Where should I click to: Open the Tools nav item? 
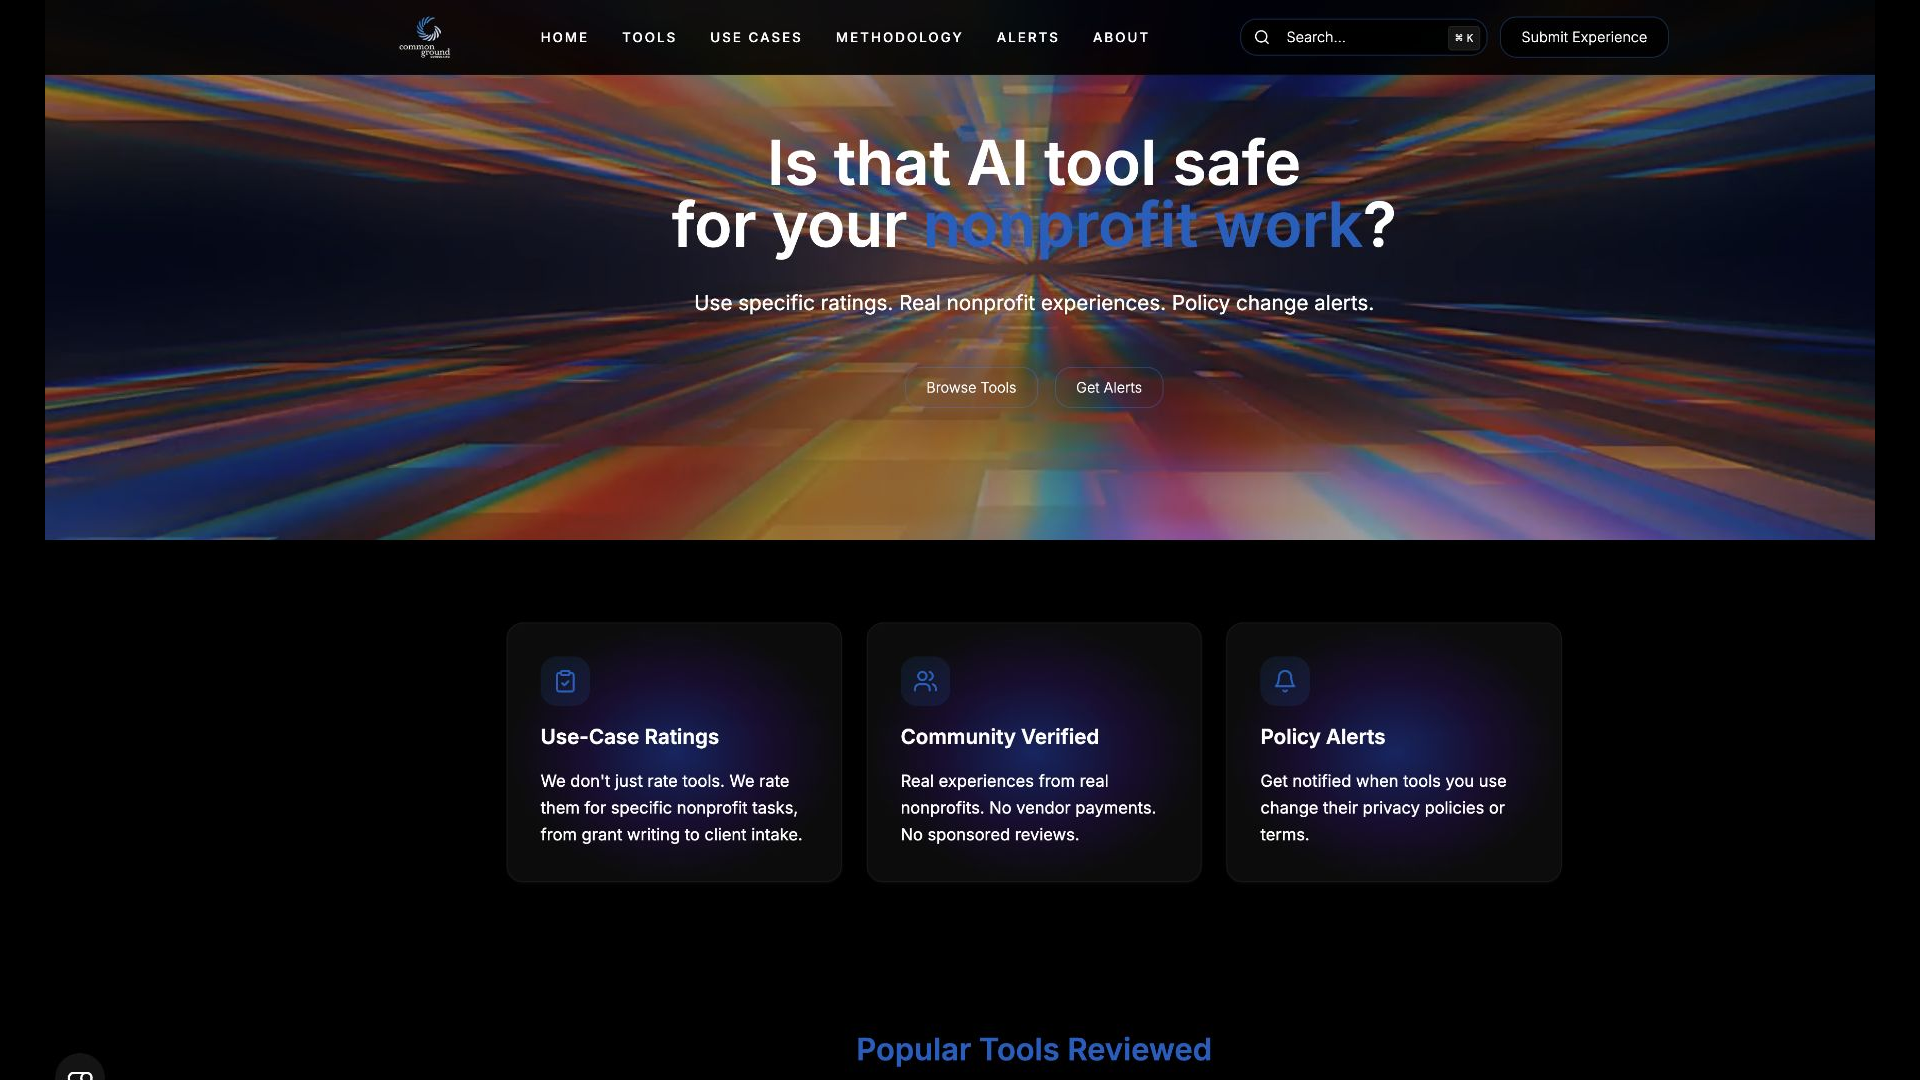coord(649,37)
